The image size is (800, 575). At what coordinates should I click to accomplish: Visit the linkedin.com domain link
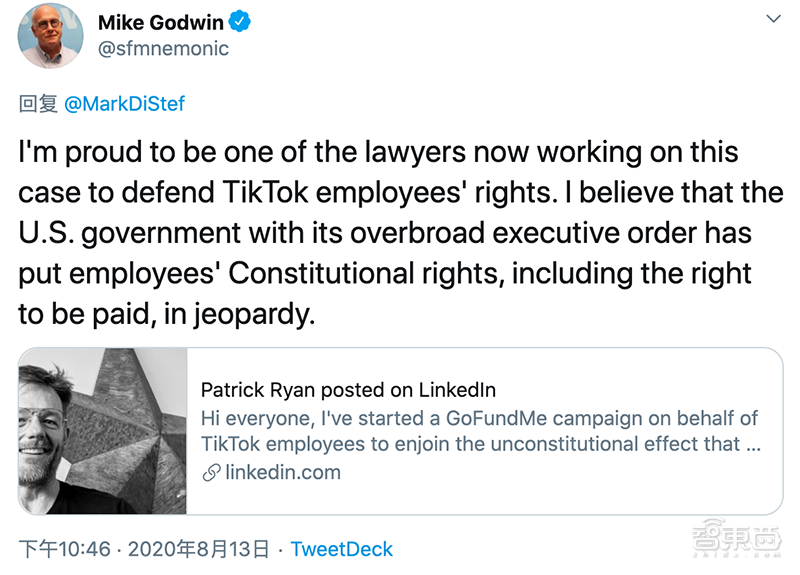(284, 473)
